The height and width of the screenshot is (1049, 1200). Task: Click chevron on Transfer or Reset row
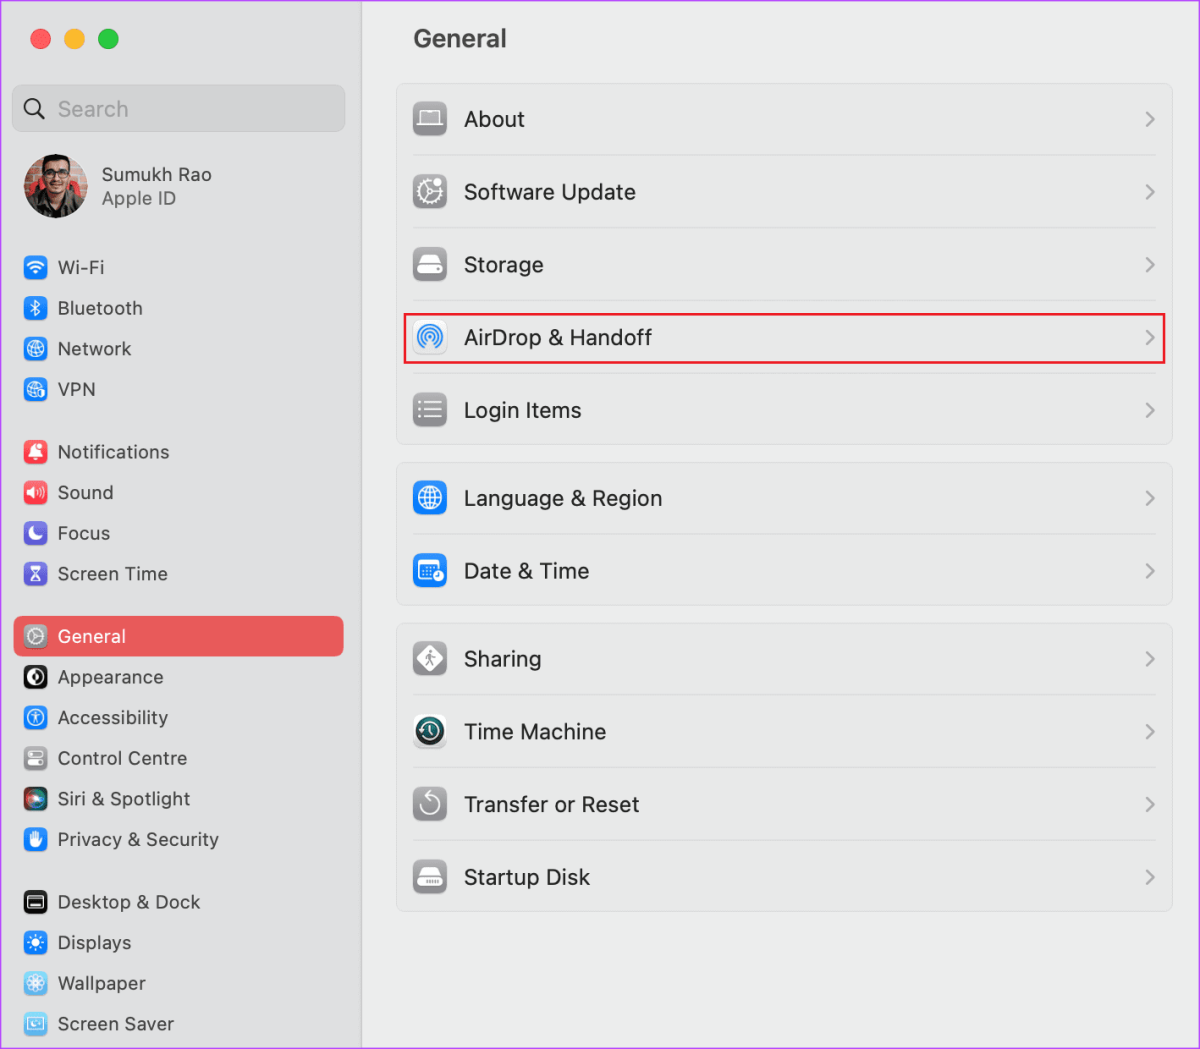pyautogui.click(x=1150, y=804)
